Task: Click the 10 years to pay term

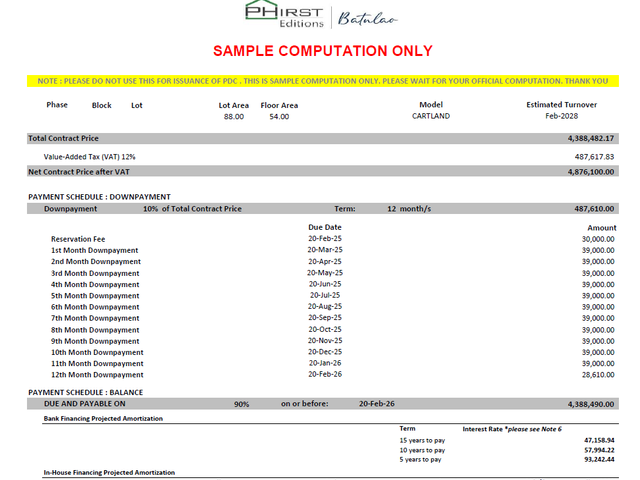Action: 422,450
